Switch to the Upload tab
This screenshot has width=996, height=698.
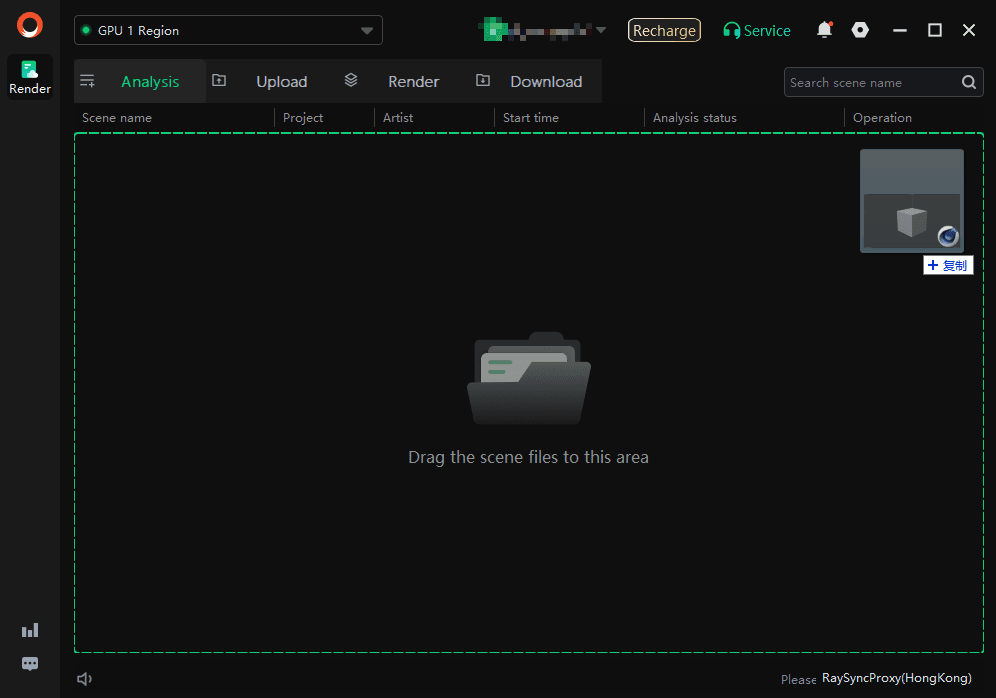(x=281, y=82)
